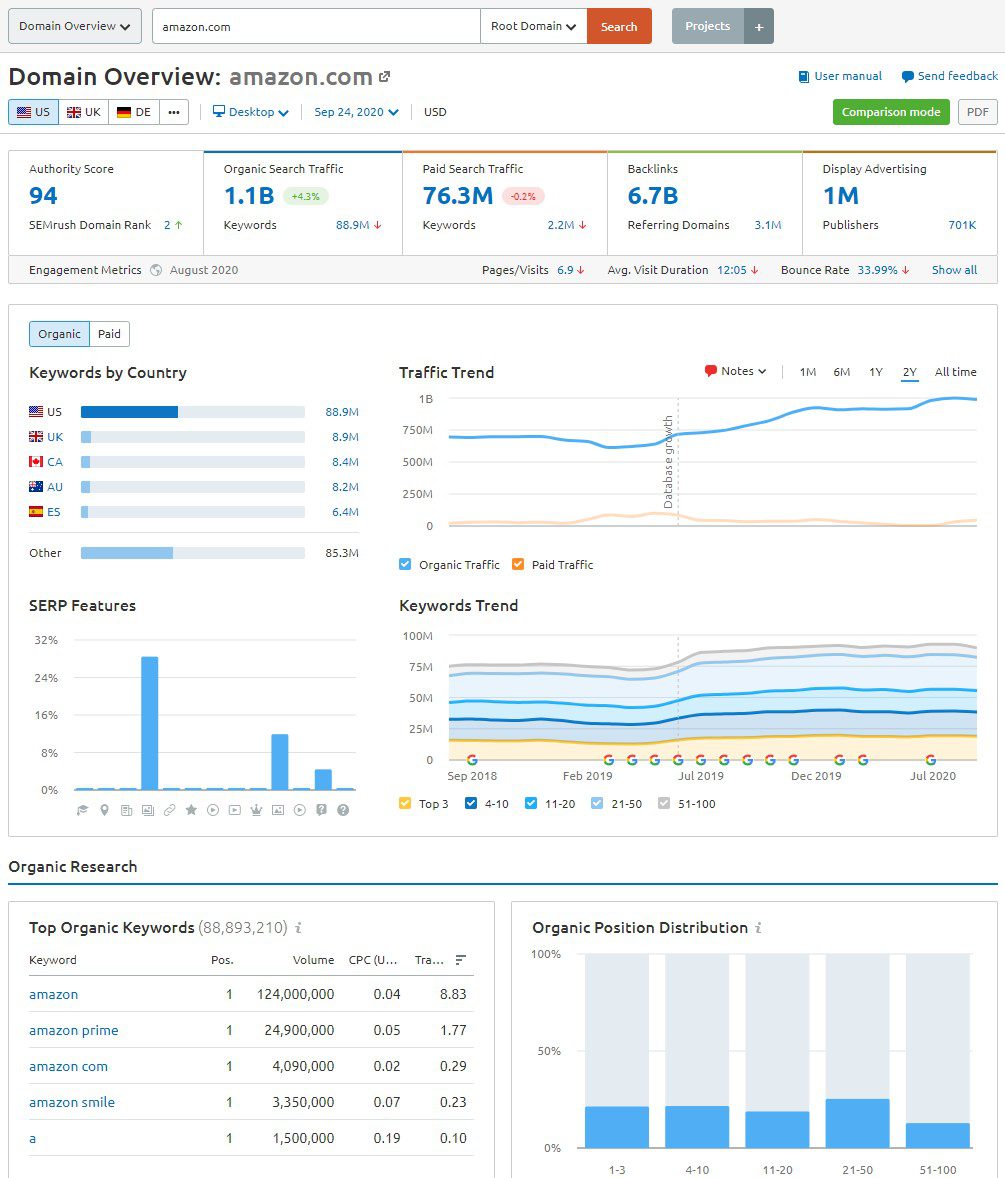Open the Notes dropdown
Screen dimensions: 1005x1178
click(x=735, y=371)
